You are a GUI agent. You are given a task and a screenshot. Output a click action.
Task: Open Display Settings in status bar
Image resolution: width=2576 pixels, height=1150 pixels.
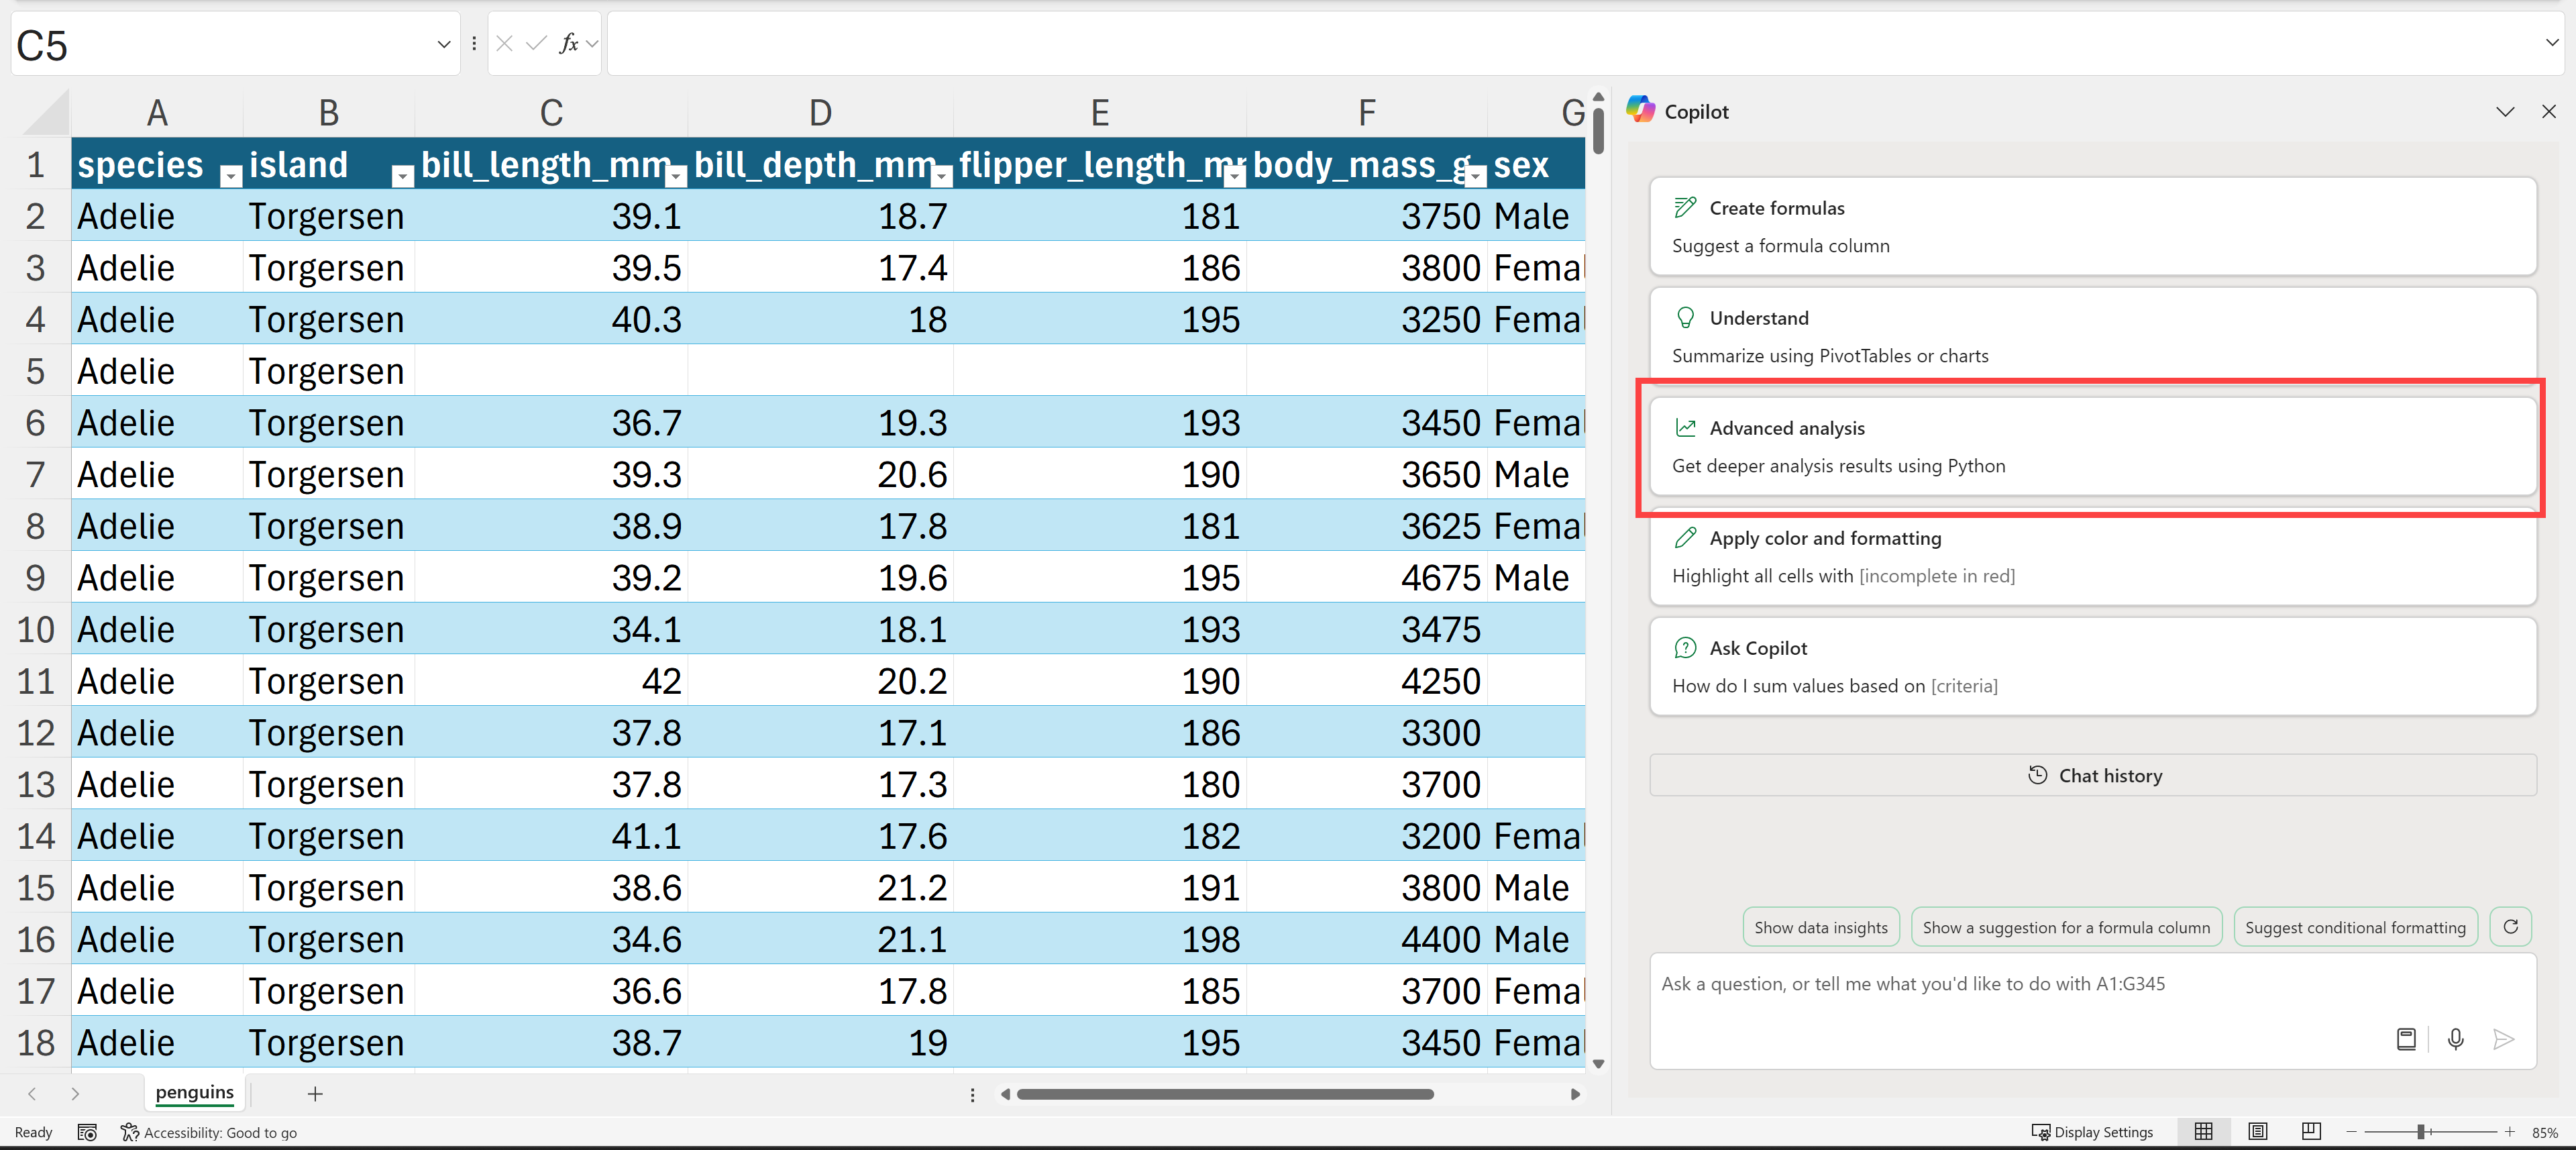pos(2092,1132)
